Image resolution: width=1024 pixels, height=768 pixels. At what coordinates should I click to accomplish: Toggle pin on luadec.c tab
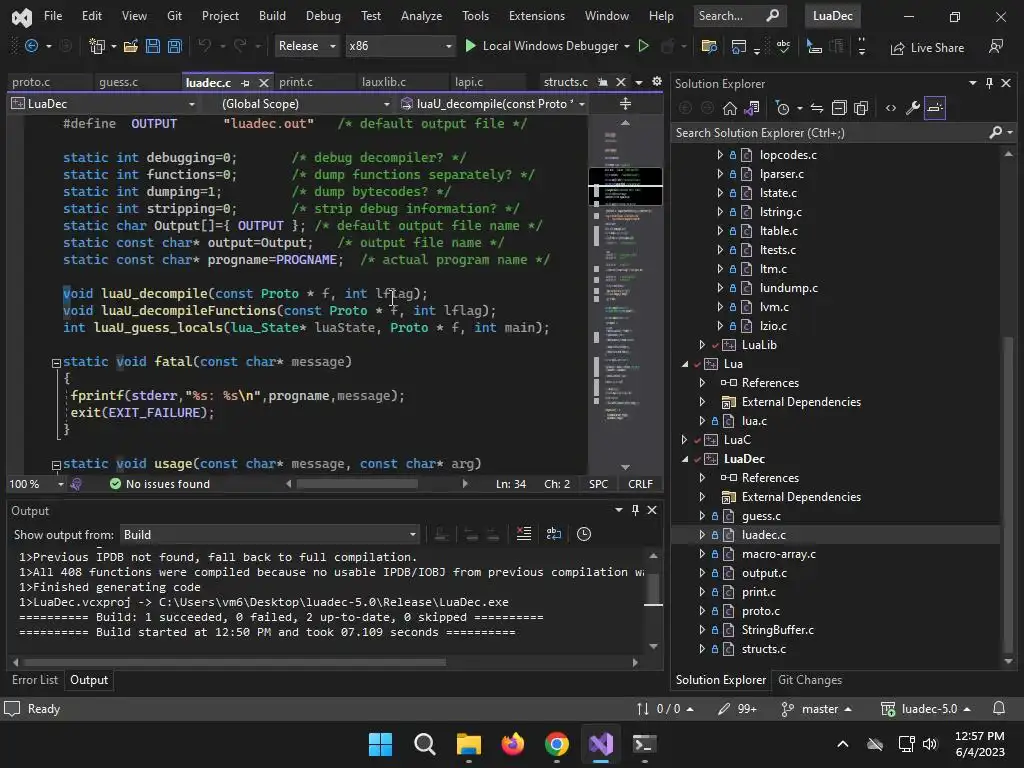pos(246,83)
